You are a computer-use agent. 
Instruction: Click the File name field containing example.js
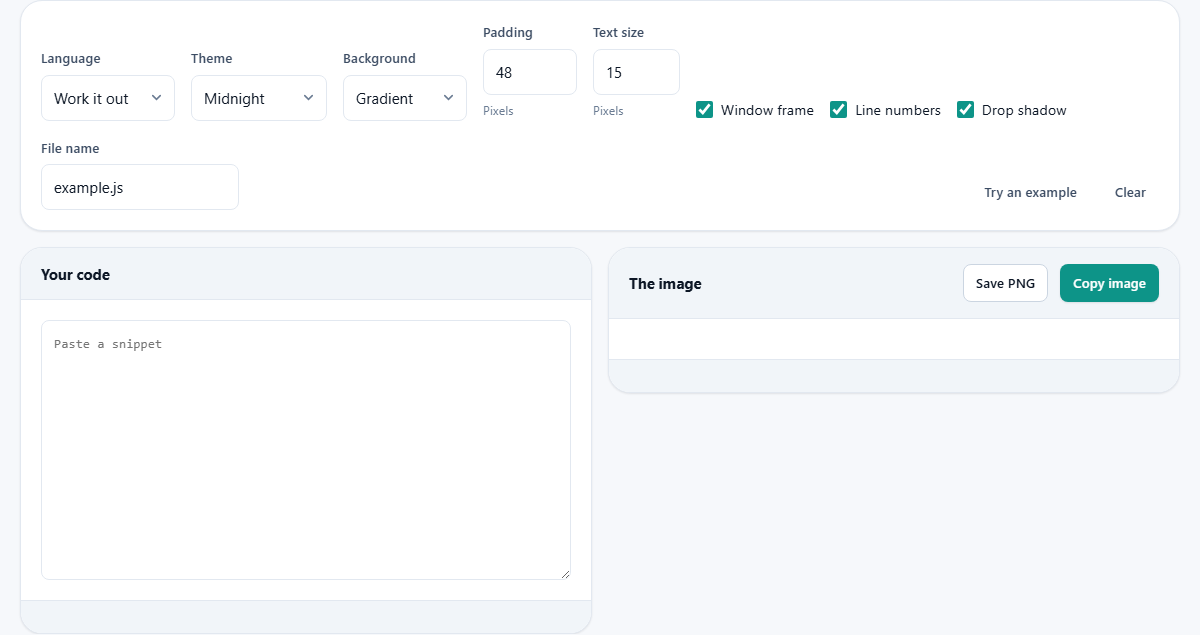(x=140, y=187)
